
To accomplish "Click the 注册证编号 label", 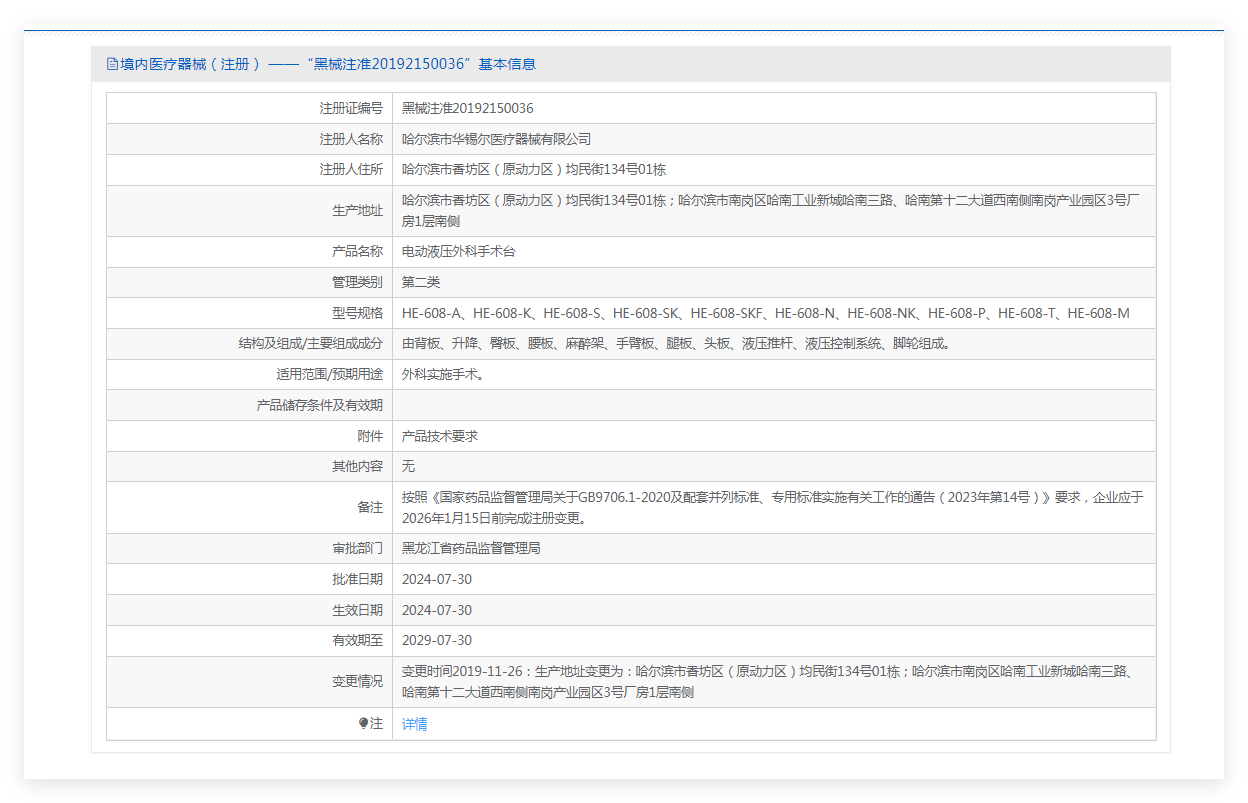I will point(351,108).
